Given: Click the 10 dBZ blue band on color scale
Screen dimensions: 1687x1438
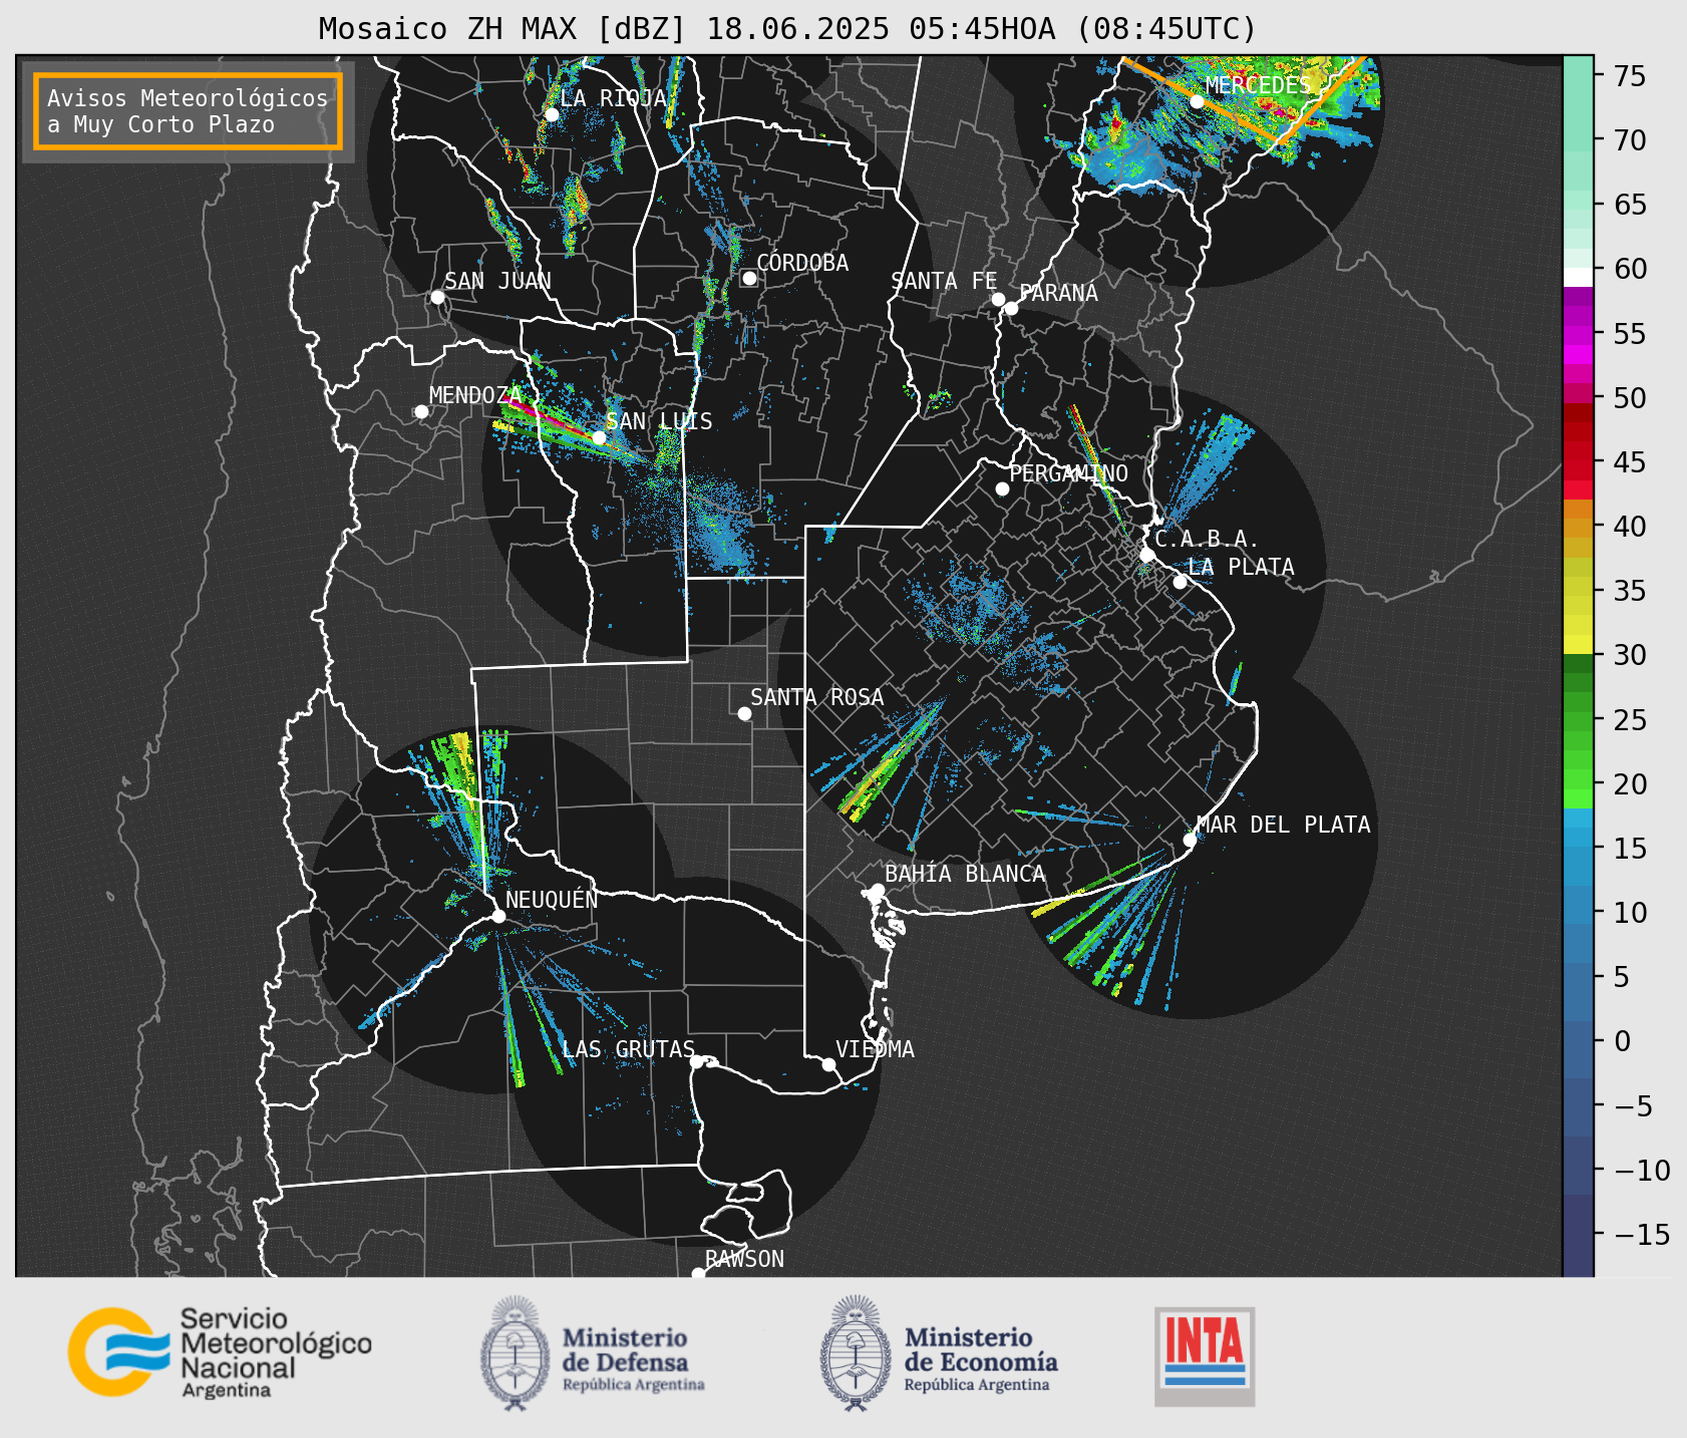Looking at the screenshot, I should point(1578,913).
